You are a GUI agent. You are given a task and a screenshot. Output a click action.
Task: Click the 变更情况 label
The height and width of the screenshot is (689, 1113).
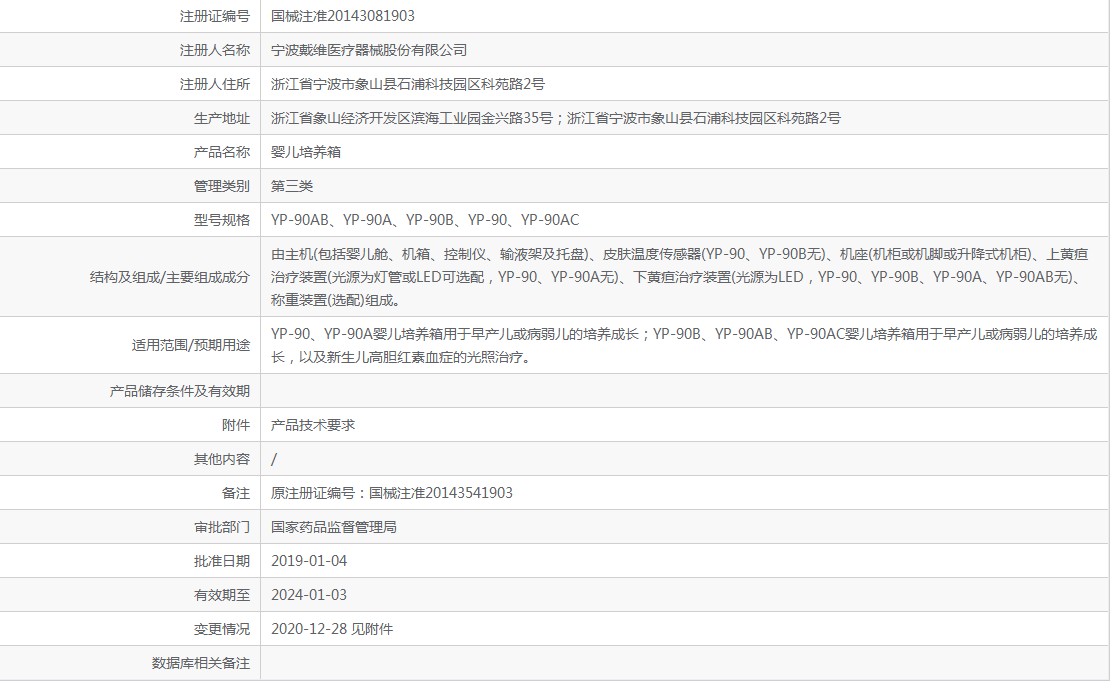[x=221, y=629]
